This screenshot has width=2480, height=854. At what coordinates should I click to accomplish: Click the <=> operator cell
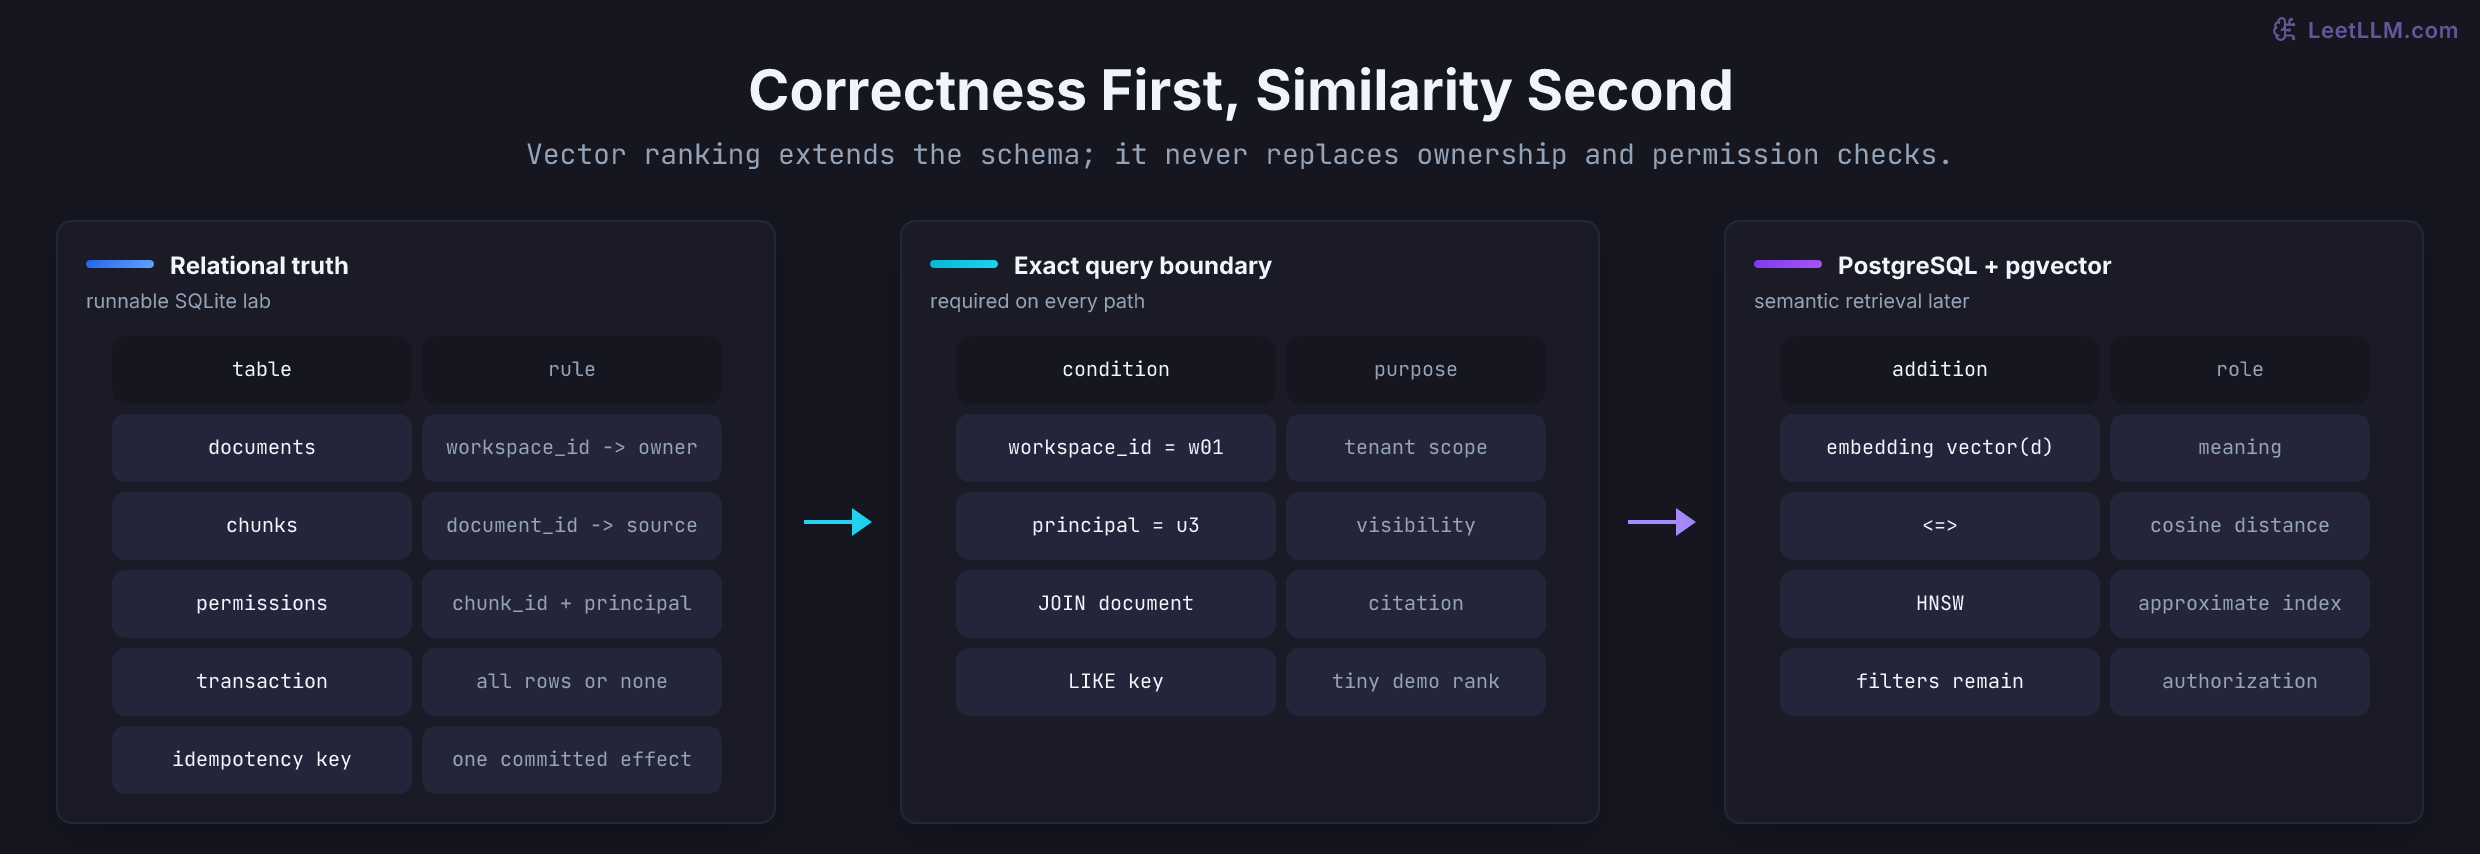coord(1940,526)
